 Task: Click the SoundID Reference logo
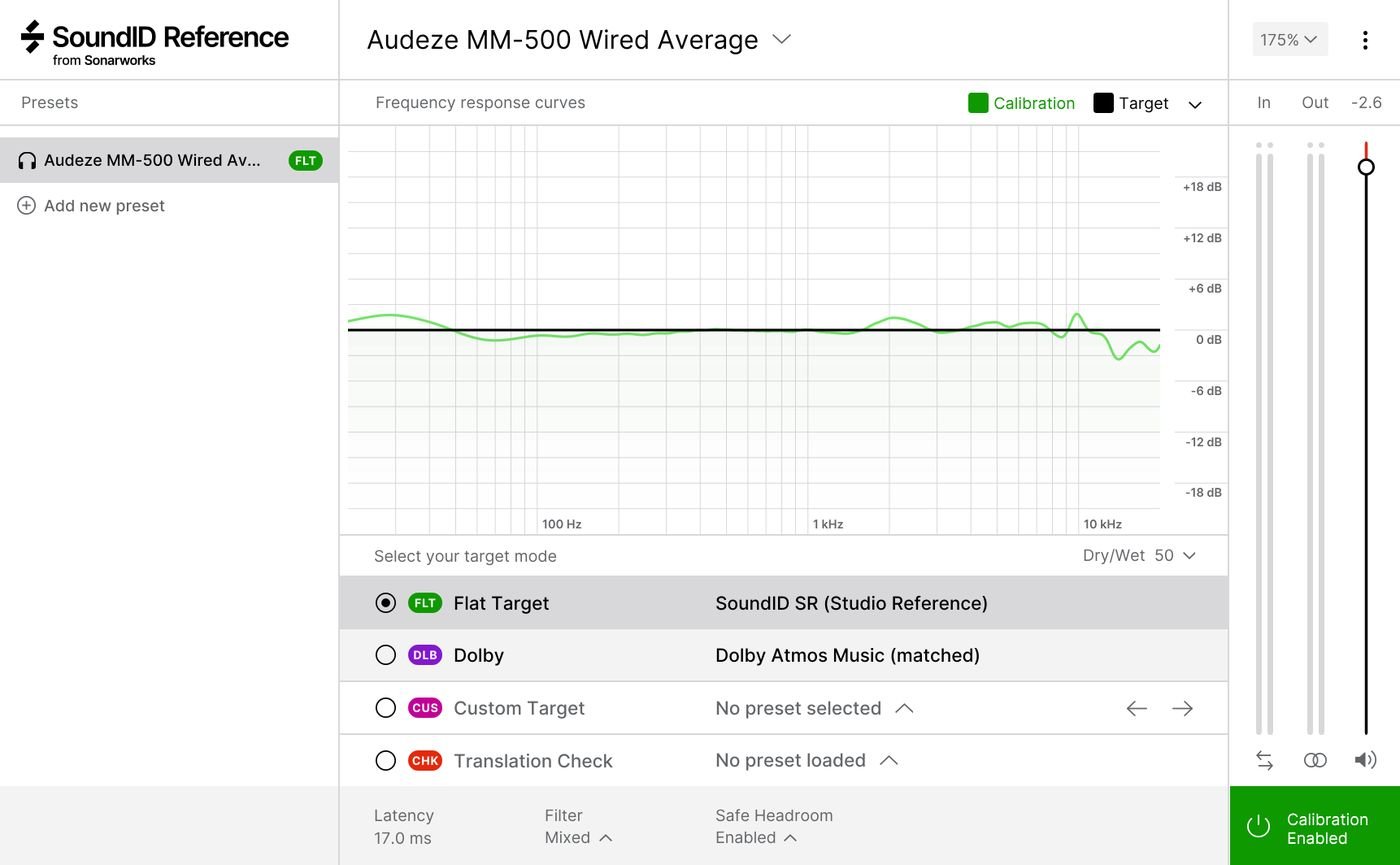[155, 42]
